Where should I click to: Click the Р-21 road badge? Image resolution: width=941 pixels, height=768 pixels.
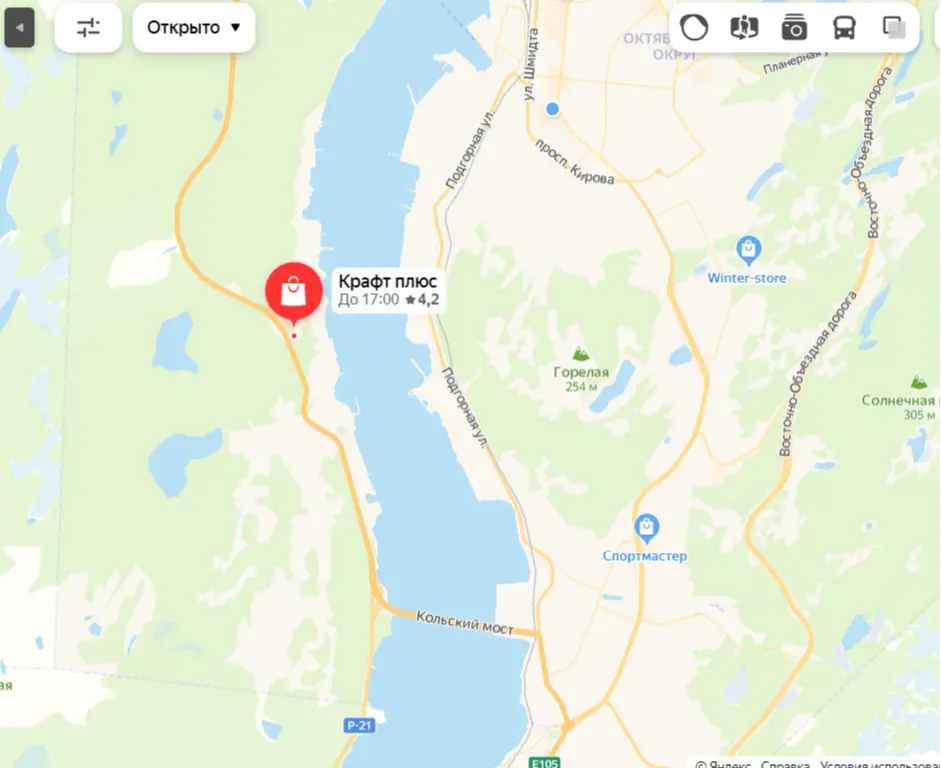tap(360, 725)
